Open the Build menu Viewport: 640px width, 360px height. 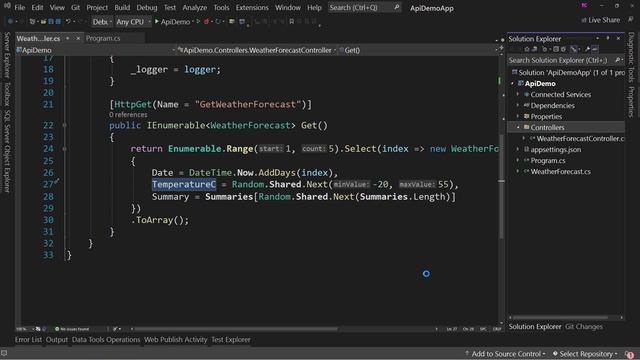coord(122,7)
